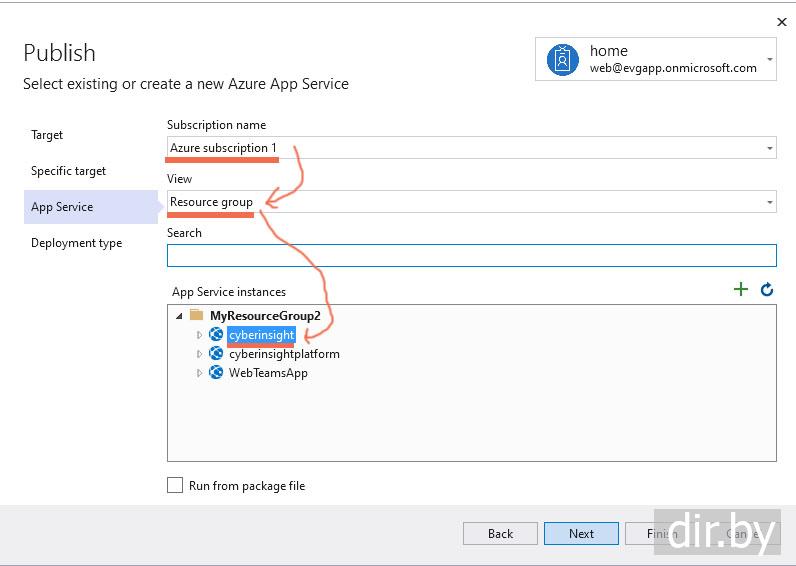This screenshot has width=796, height=566.
Task: Click the refresh App Service instances icon
Action: (x=767, y=289)
